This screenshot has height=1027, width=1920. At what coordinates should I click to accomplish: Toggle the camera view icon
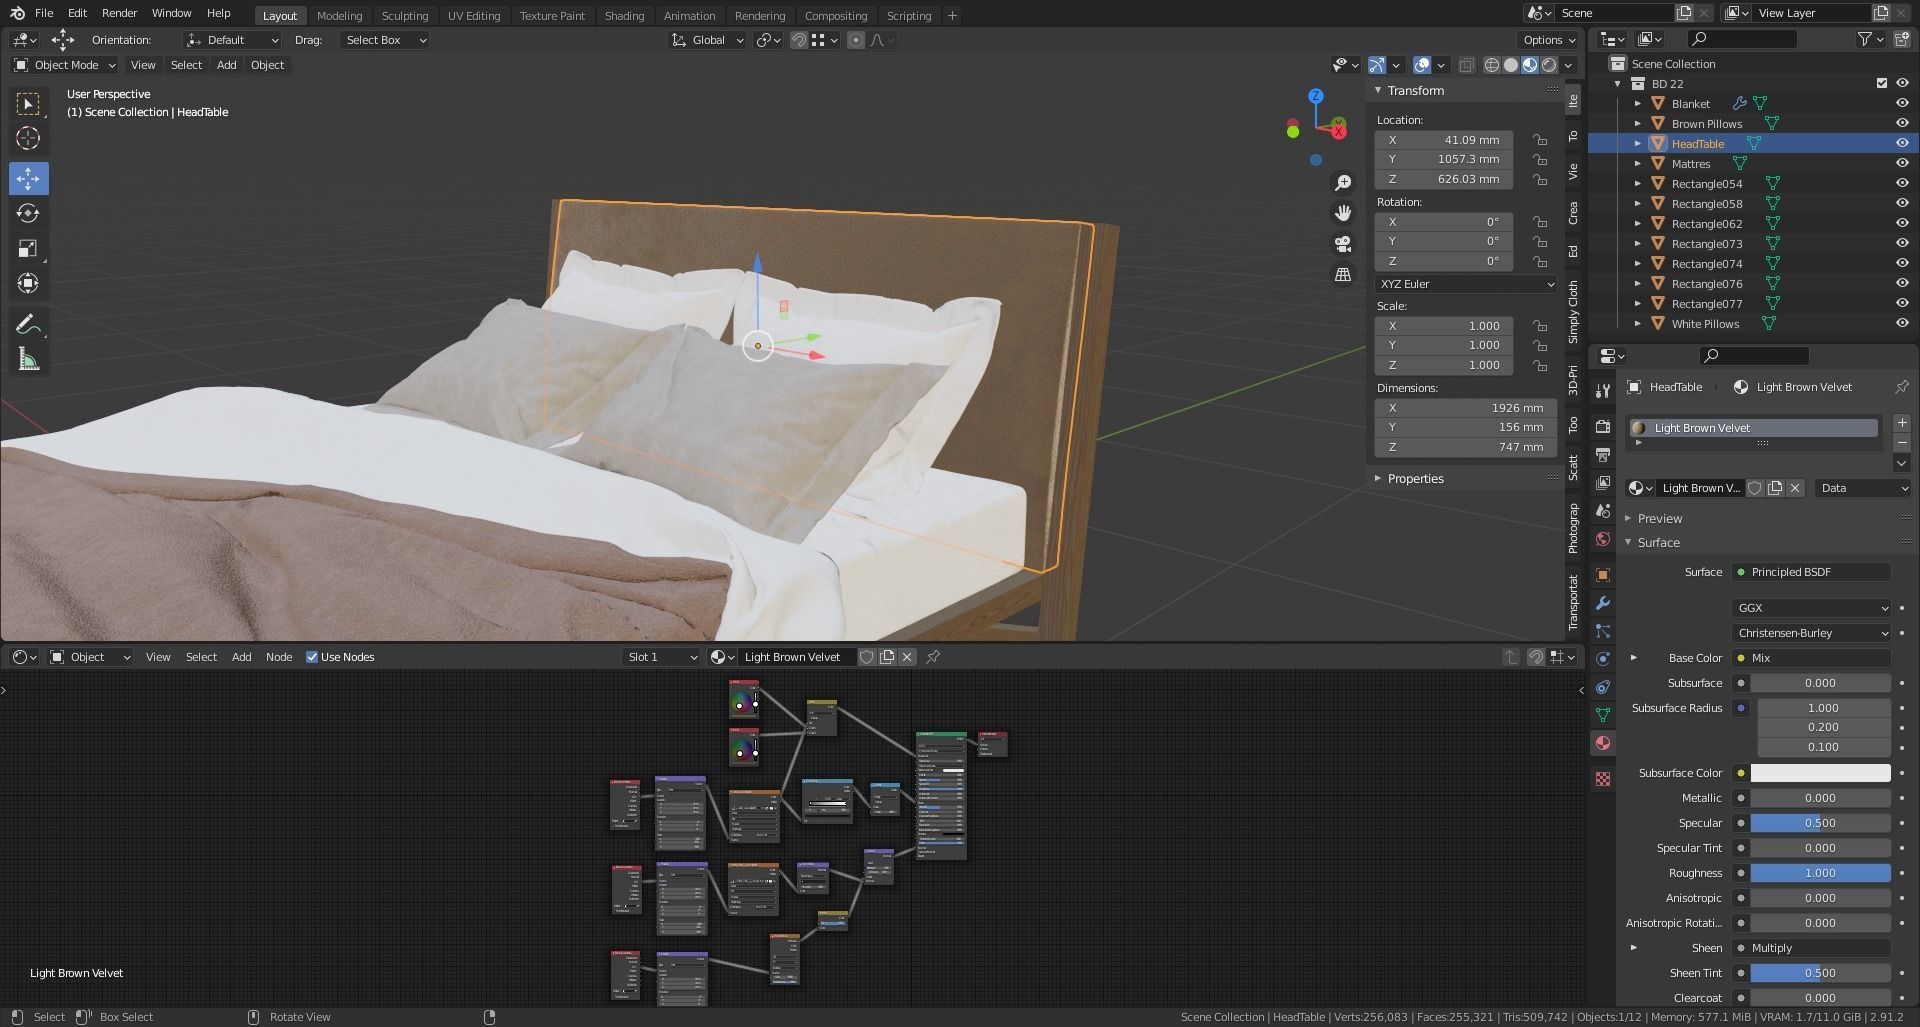(1343, 244)
